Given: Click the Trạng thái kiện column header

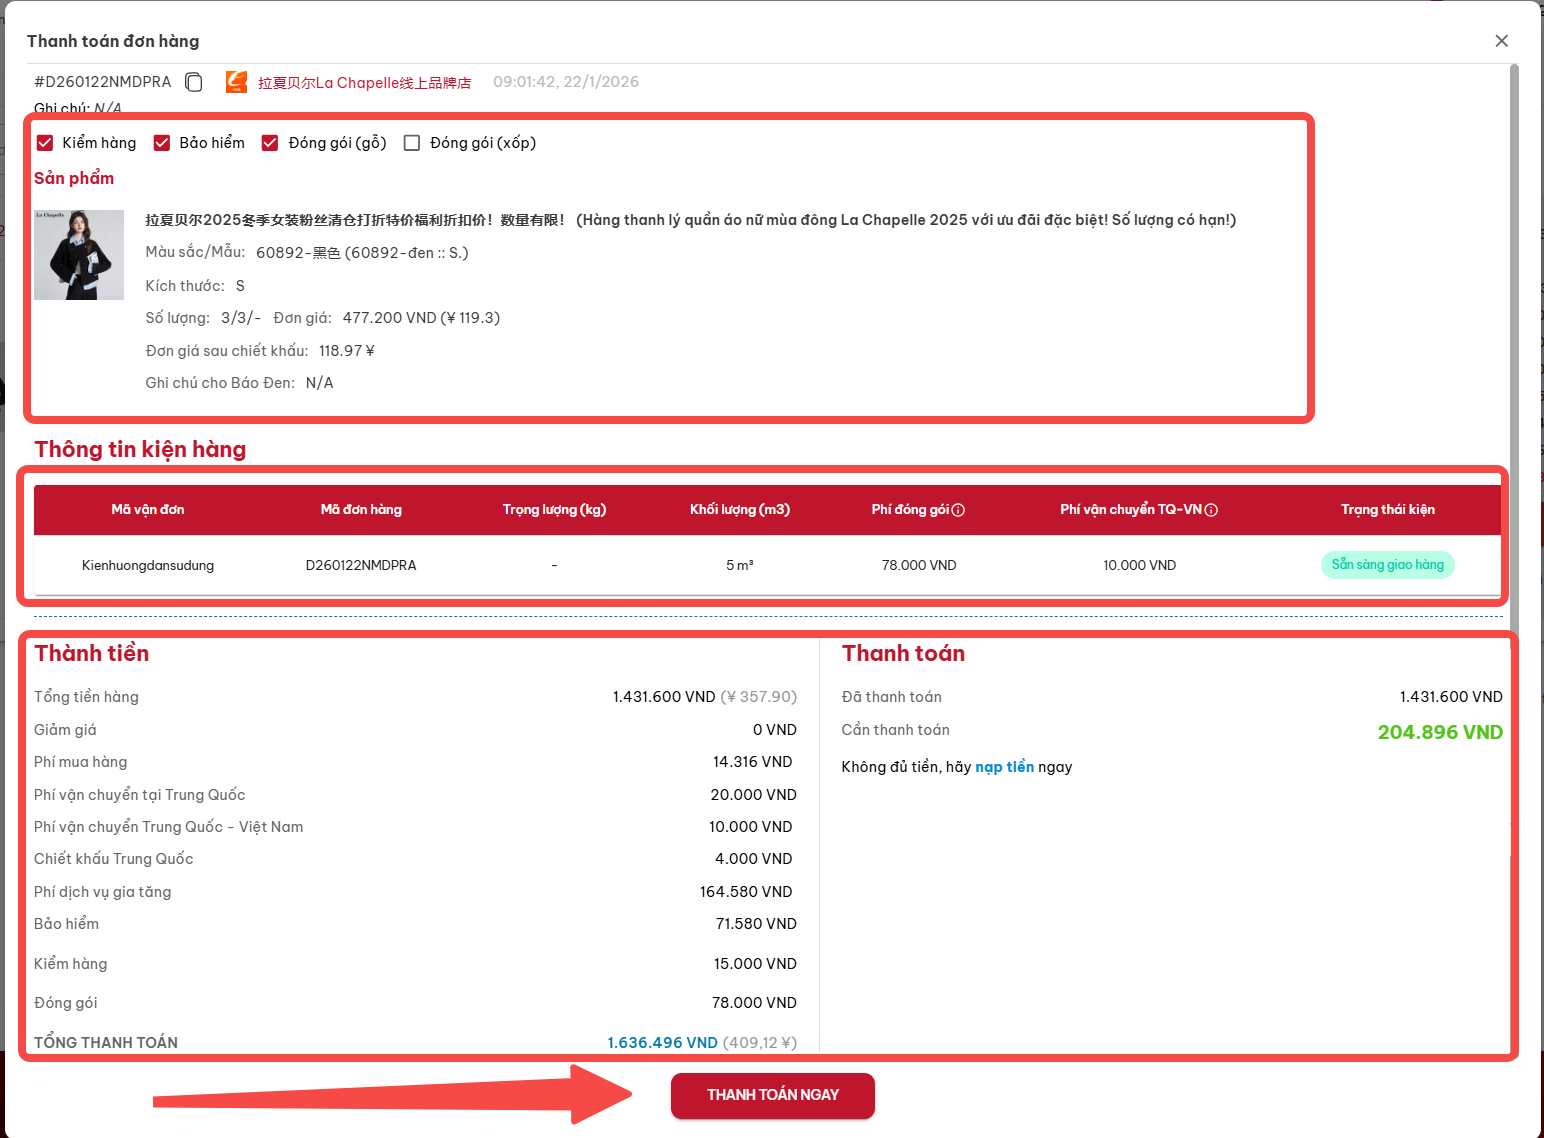Looking at the screenshot, I should (1388, 510).
